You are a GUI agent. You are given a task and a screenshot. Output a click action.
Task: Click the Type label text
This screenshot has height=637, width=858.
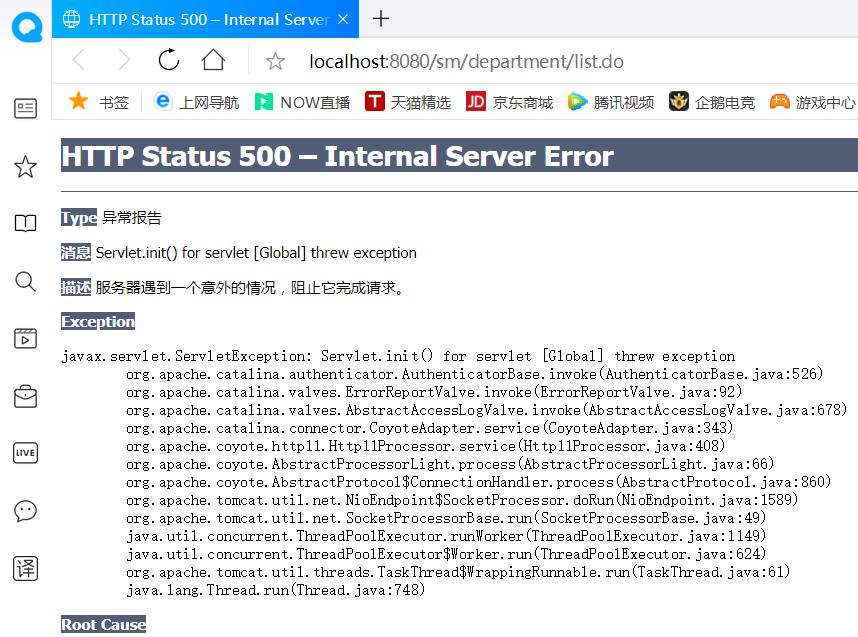(79, 217)
